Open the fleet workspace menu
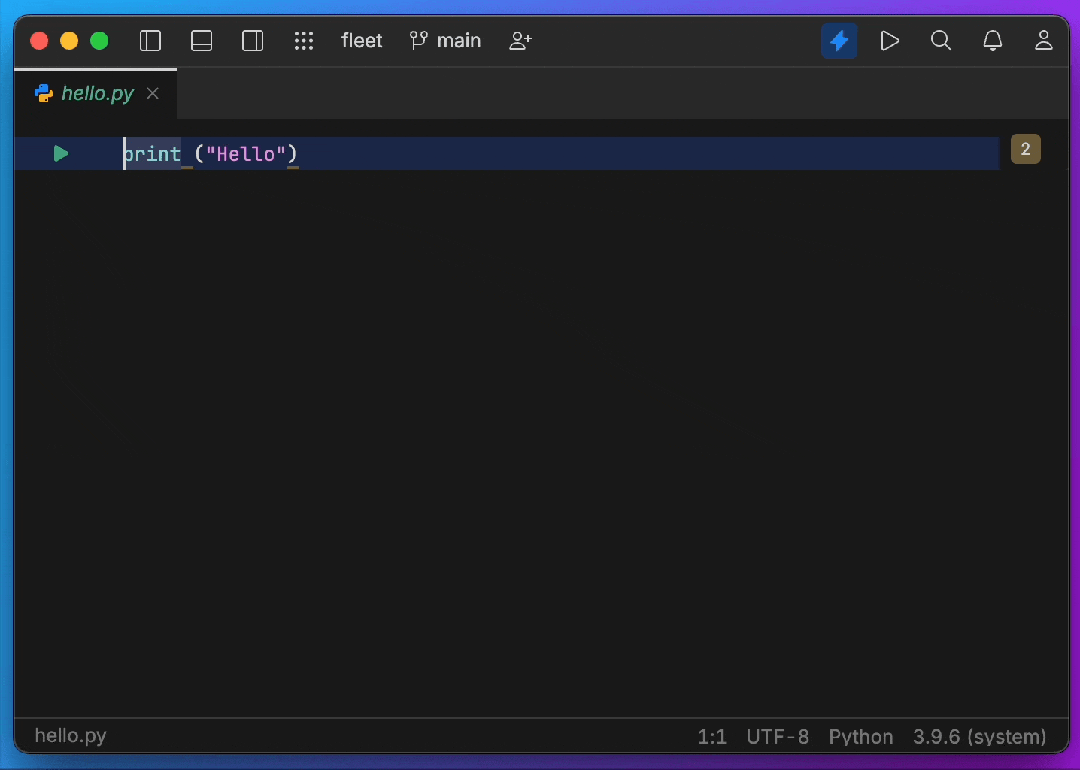The image size is (1080, 770). (361, 41)
